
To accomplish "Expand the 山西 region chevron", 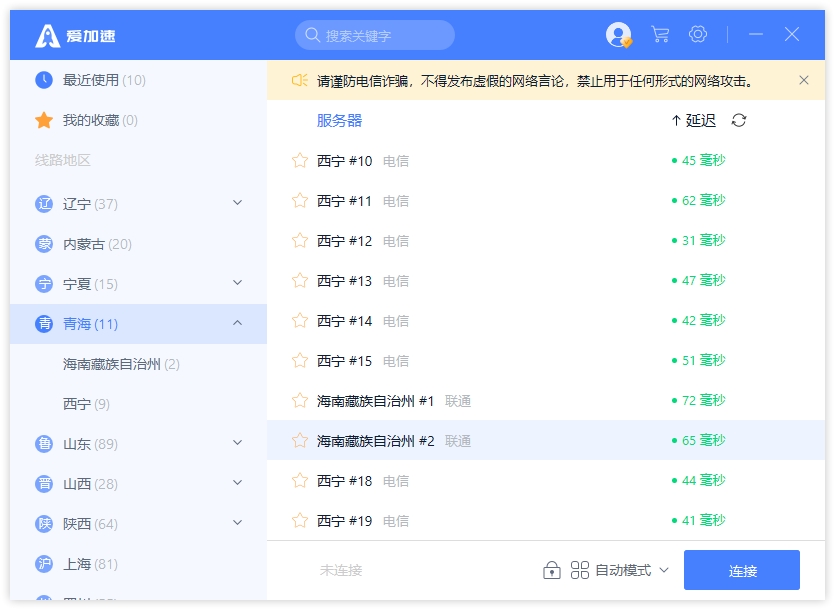I will click(x=238, y=483).
